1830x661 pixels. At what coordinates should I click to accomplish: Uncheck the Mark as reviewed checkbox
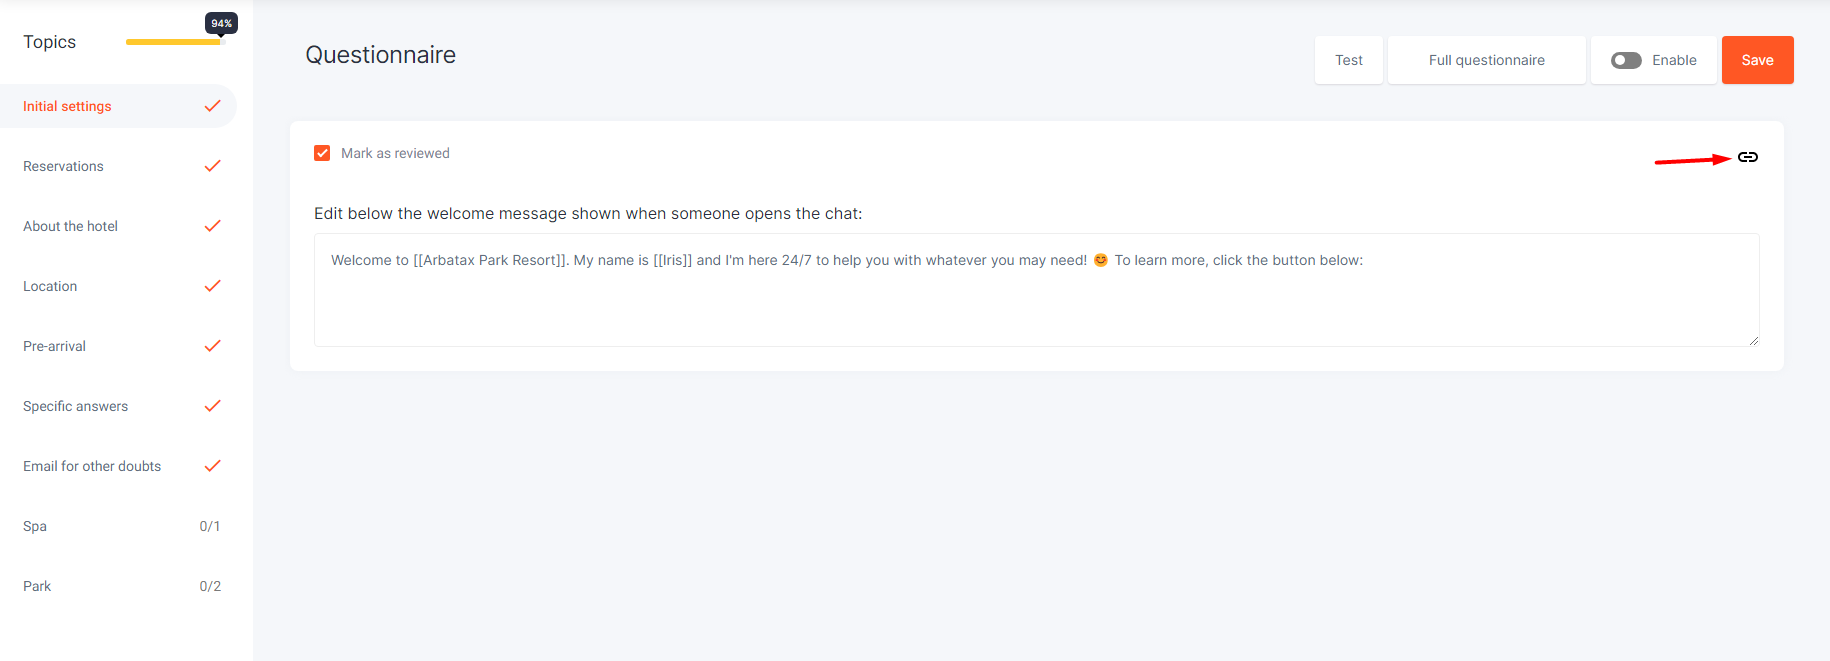point(322,153)
